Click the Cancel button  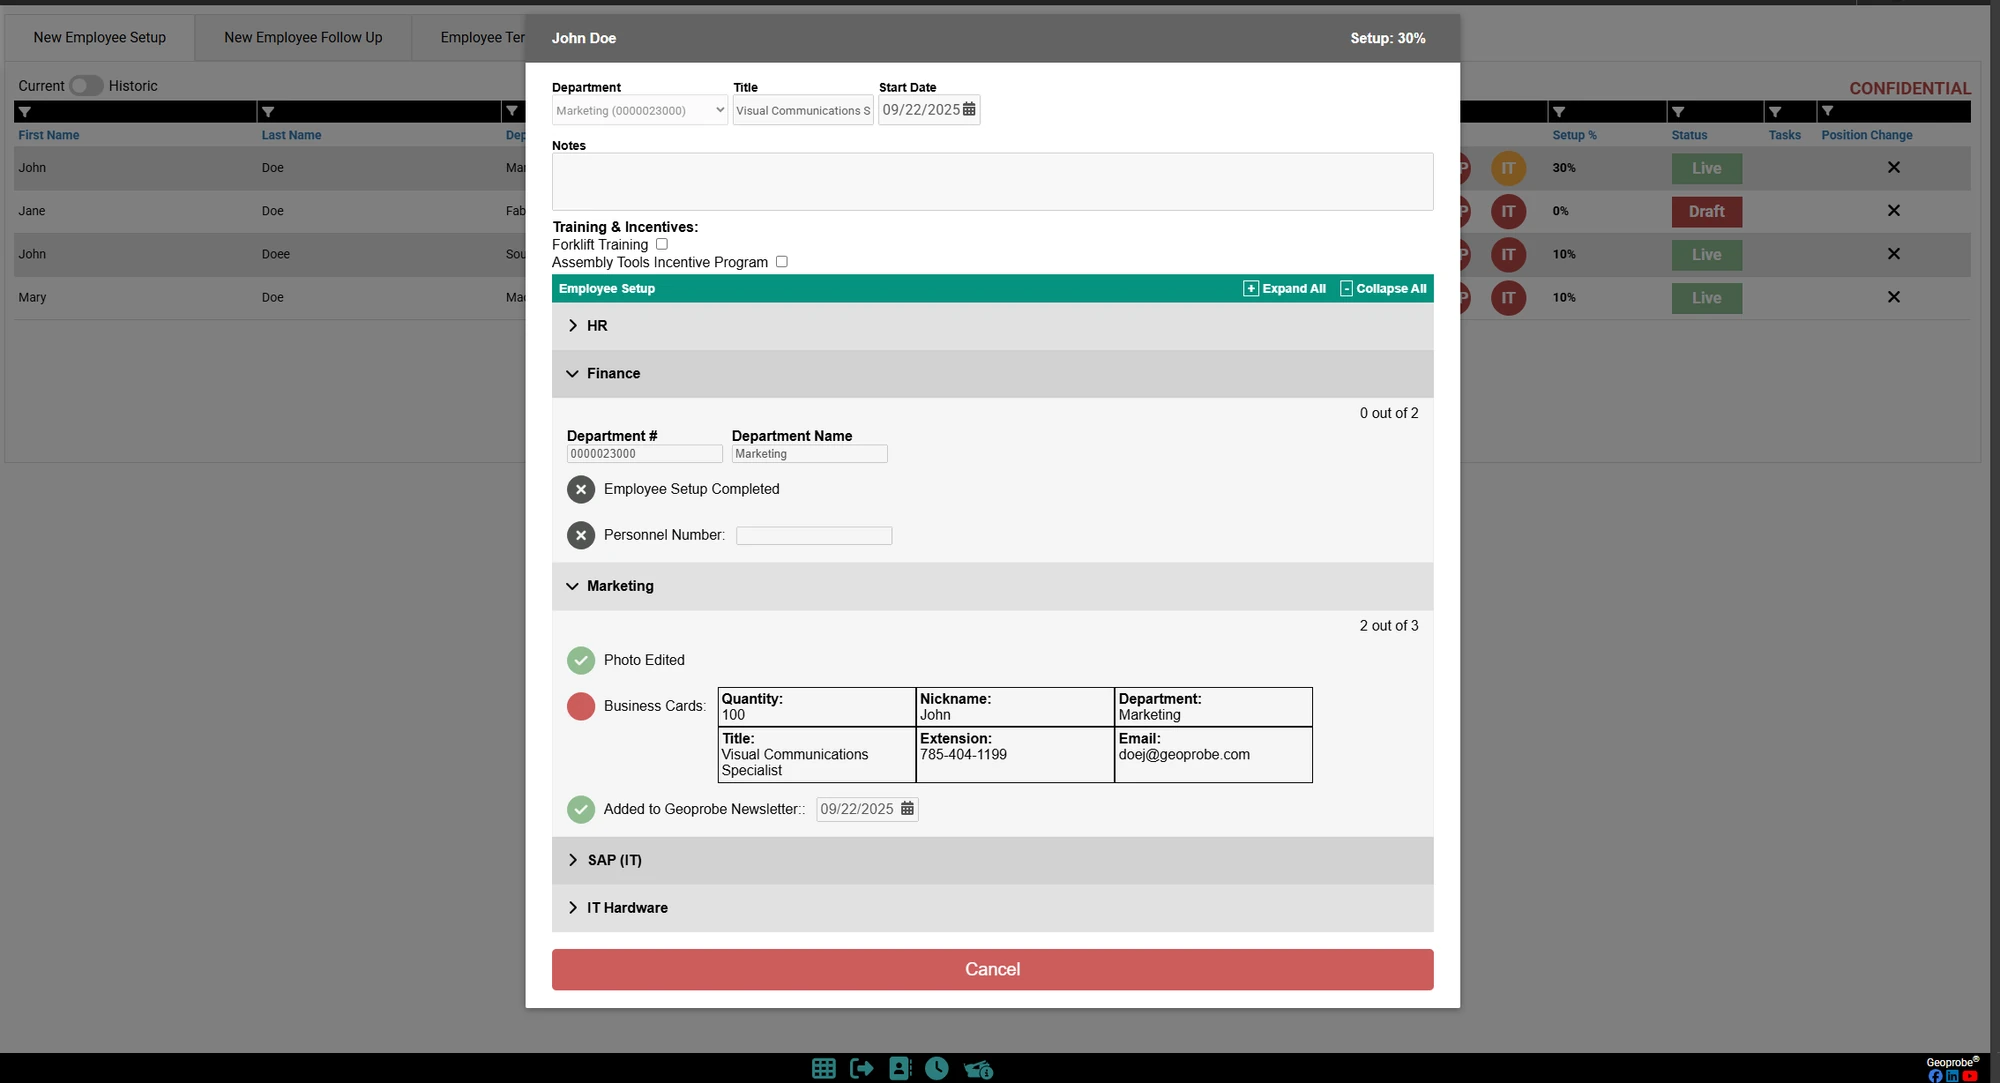click(992, 969)
